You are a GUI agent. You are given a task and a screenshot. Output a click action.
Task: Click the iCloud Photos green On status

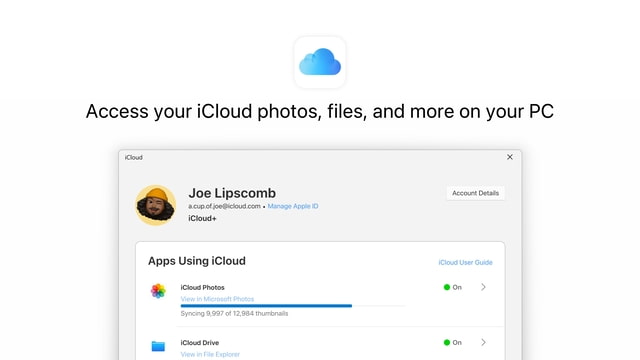coord(453,287)
